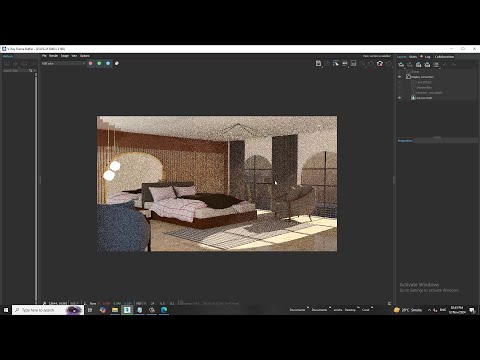Click the rendered bedroom image

(217, 184)
